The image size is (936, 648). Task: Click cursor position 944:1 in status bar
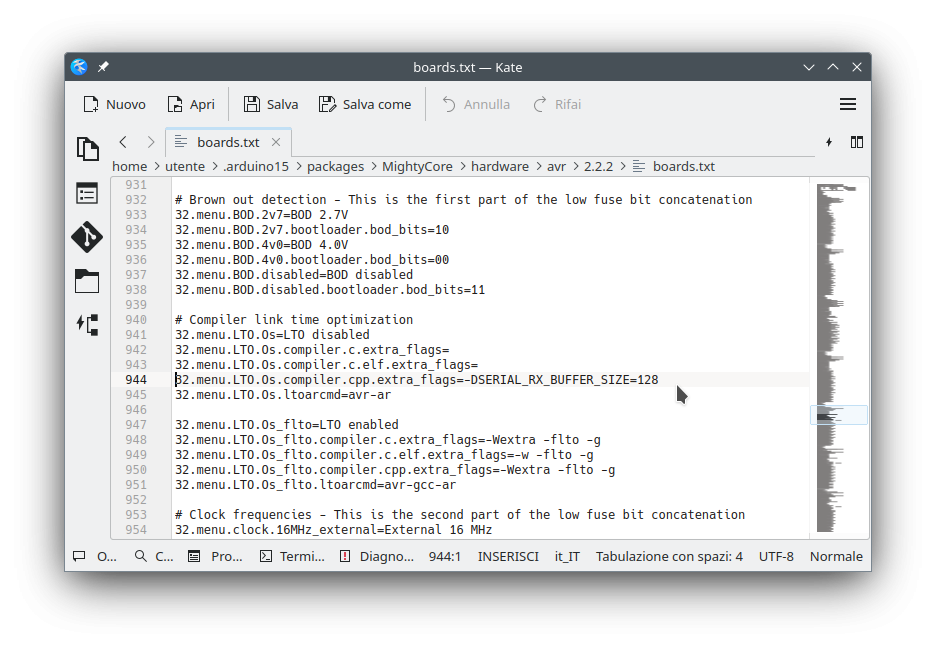pos(445,556)
